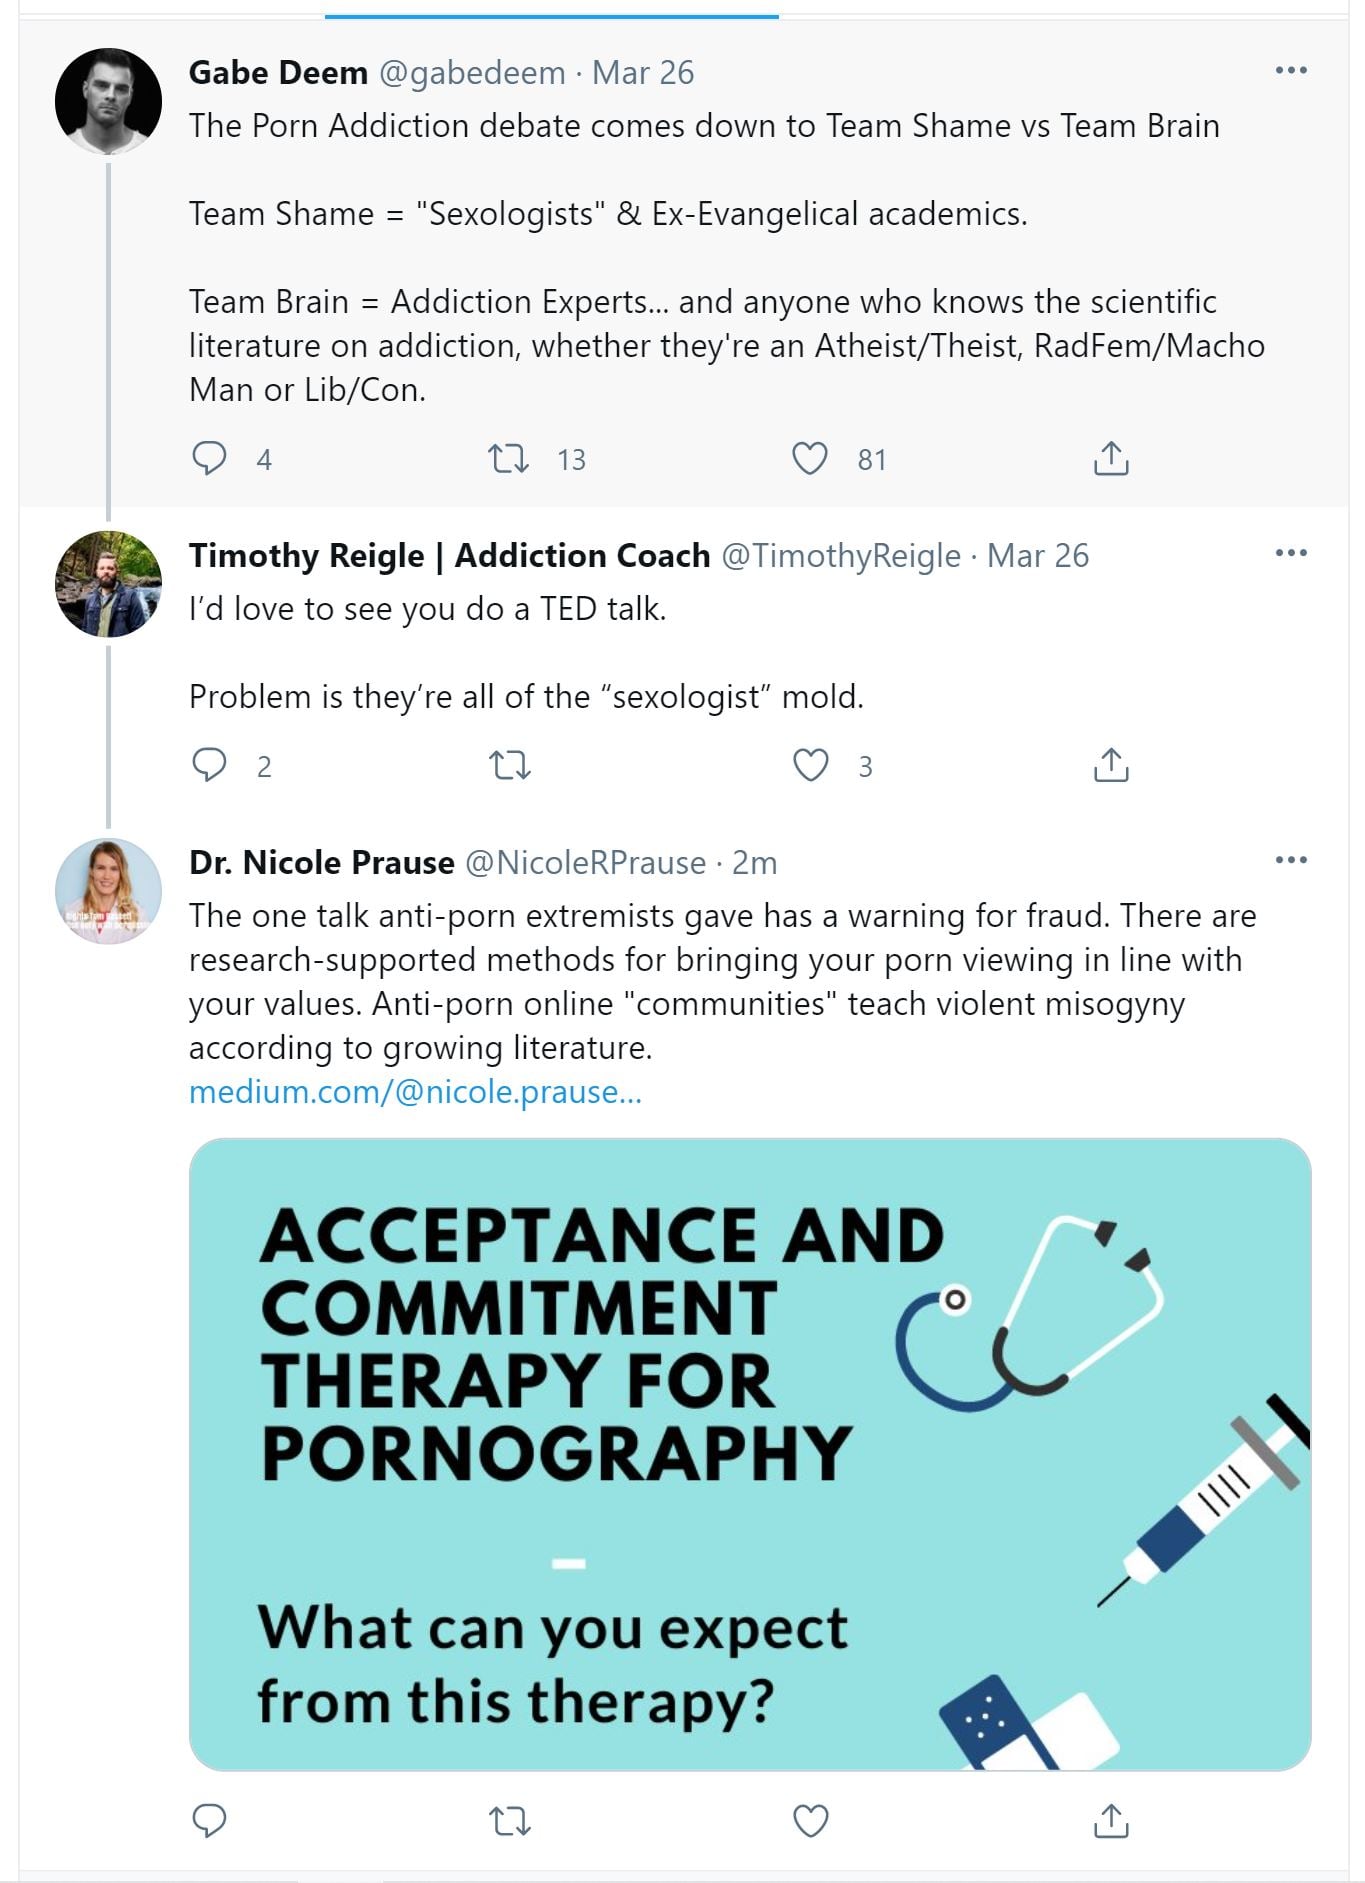Viewport: 1365px width, 1883px height.
Task: Open the medium.com/@nicole.prause link
Action: point(415,1092)
